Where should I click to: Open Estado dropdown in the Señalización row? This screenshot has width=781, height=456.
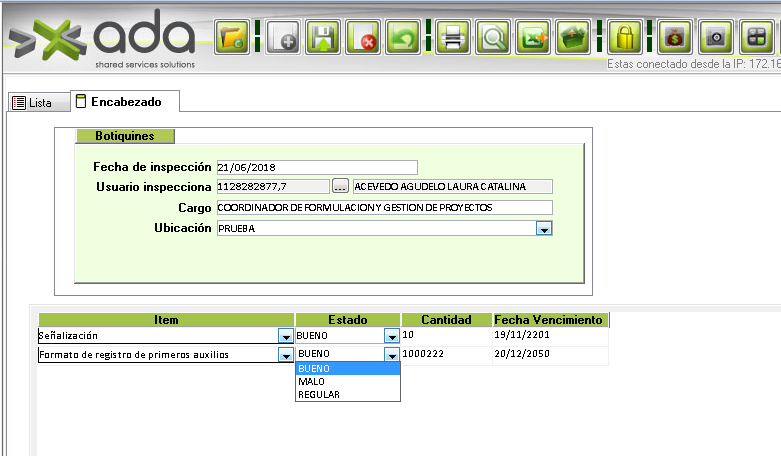(391, 337)
